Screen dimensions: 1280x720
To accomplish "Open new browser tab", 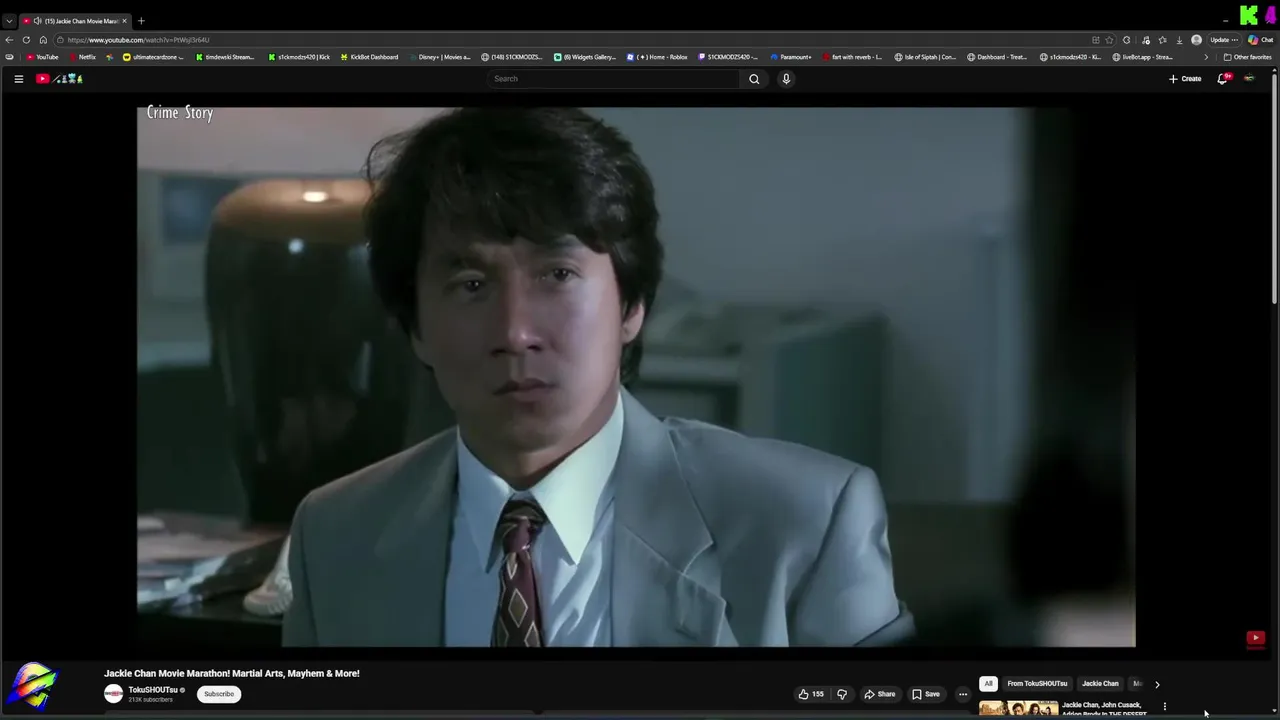I will click(x=141, y=21).
